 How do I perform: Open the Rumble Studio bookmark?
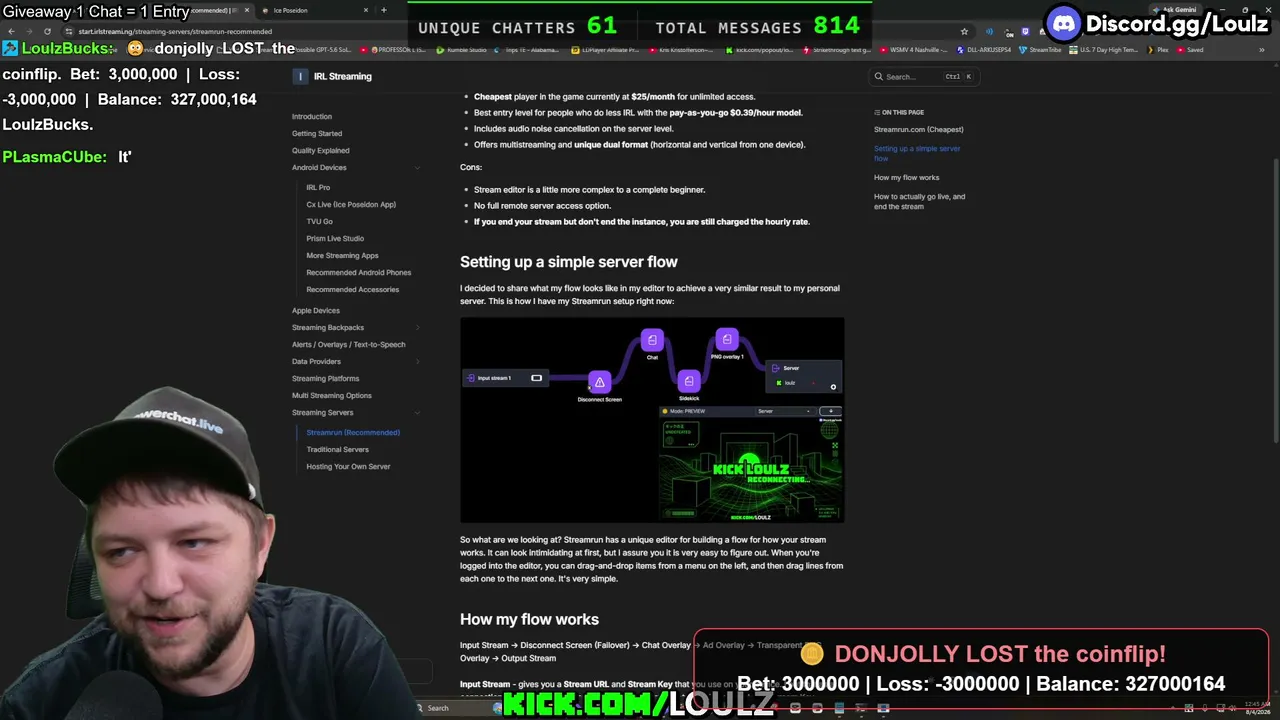click(x=462, y=50)
